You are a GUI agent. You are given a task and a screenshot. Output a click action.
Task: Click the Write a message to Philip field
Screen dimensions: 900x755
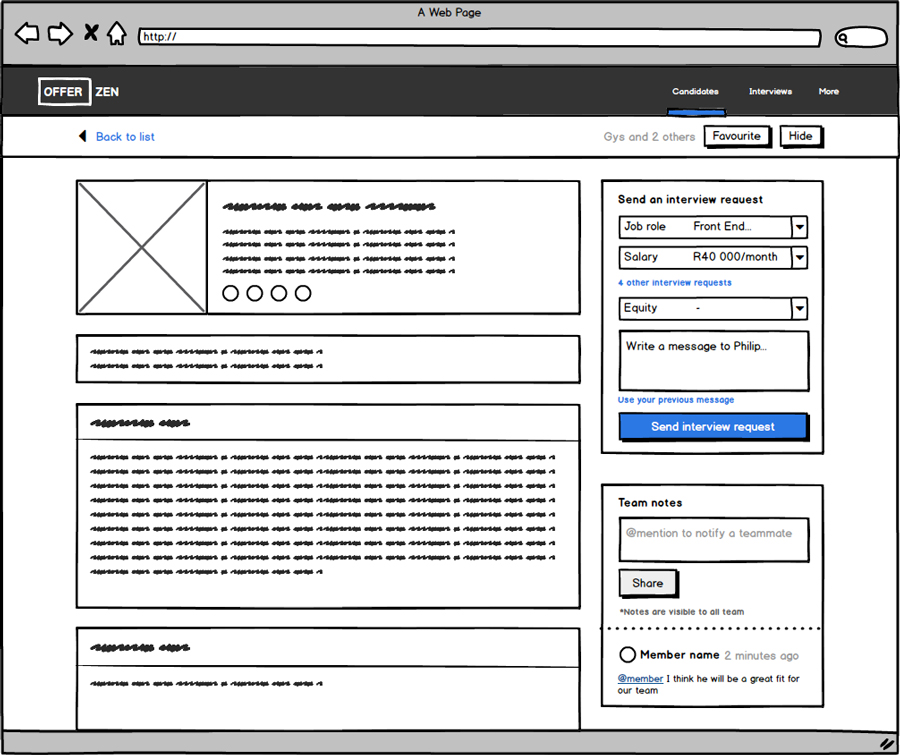(x=714, y=361)
